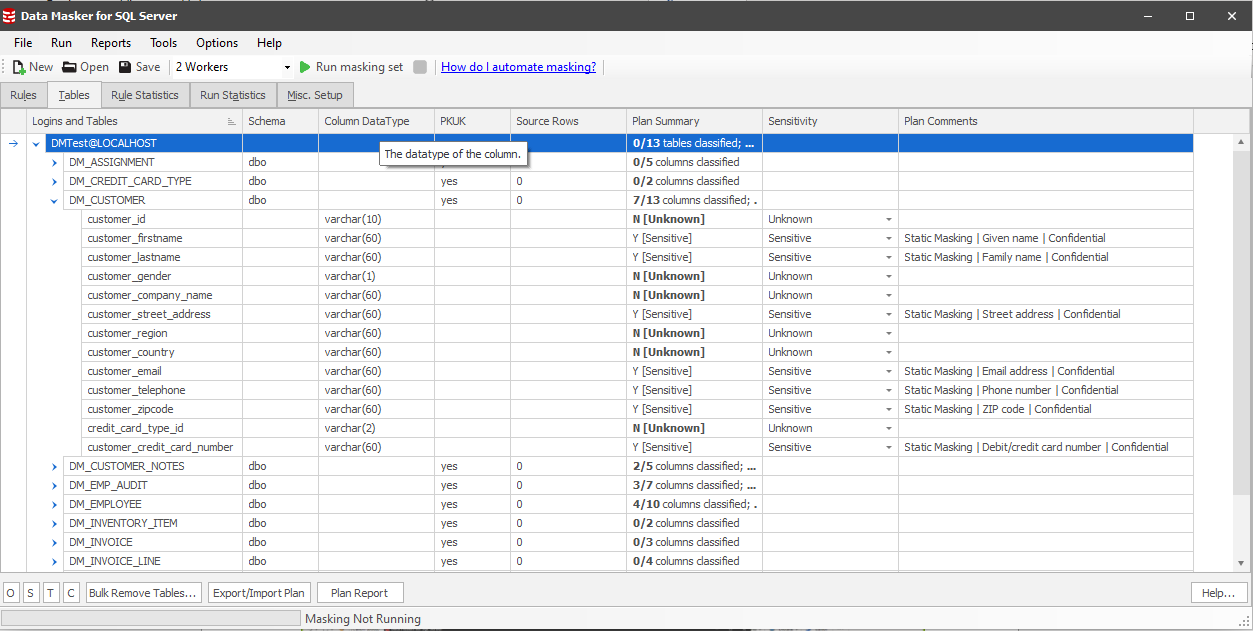Click the Save disk icon
This screenshot has width=1253, height=631.
pos(125,67)
